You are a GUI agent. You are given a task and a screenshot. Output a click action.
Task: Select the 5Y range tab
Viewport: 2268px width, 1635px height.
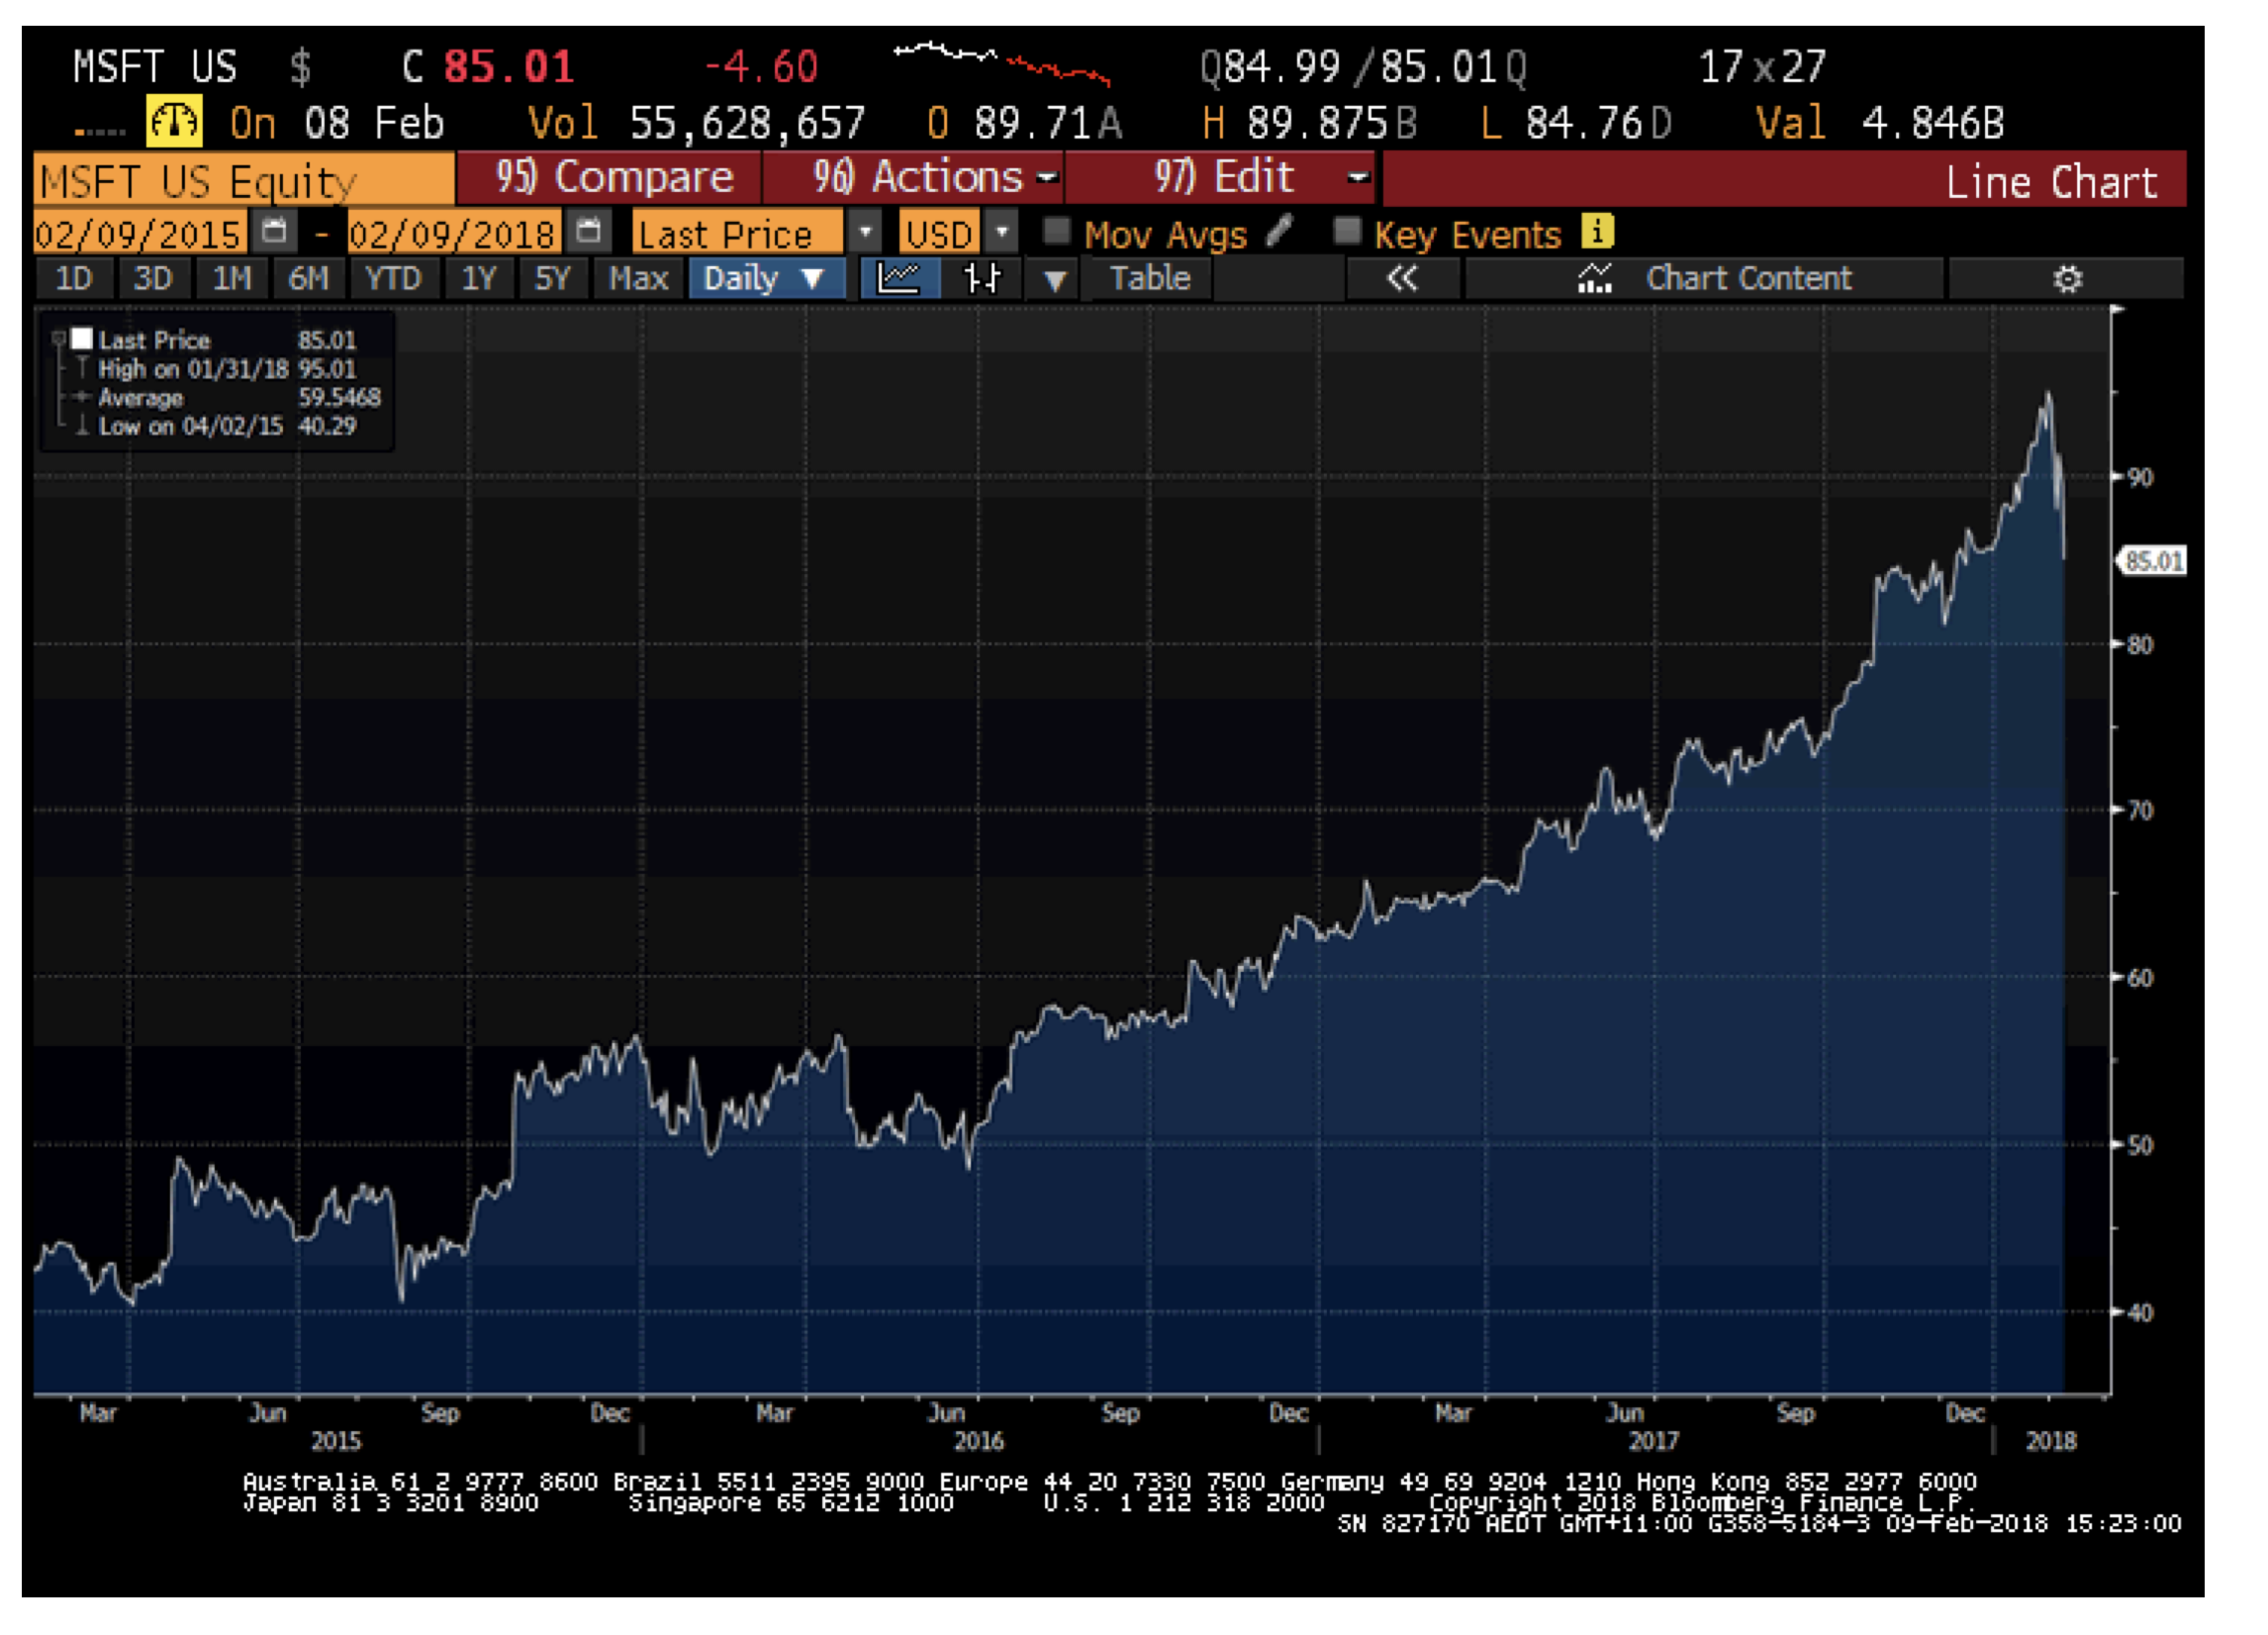point(552,278)
